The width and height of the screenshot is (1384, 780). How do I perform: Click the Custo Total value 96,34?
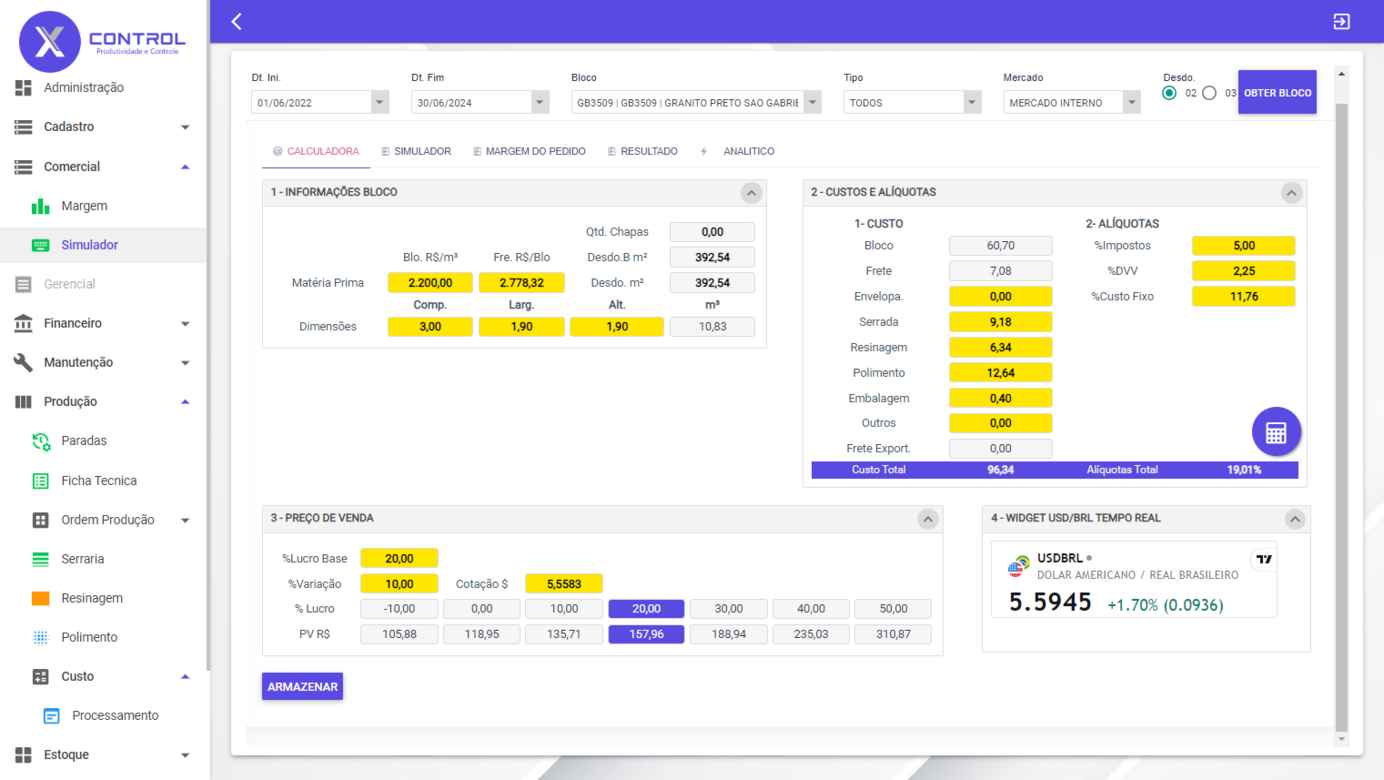point(1000,470)
